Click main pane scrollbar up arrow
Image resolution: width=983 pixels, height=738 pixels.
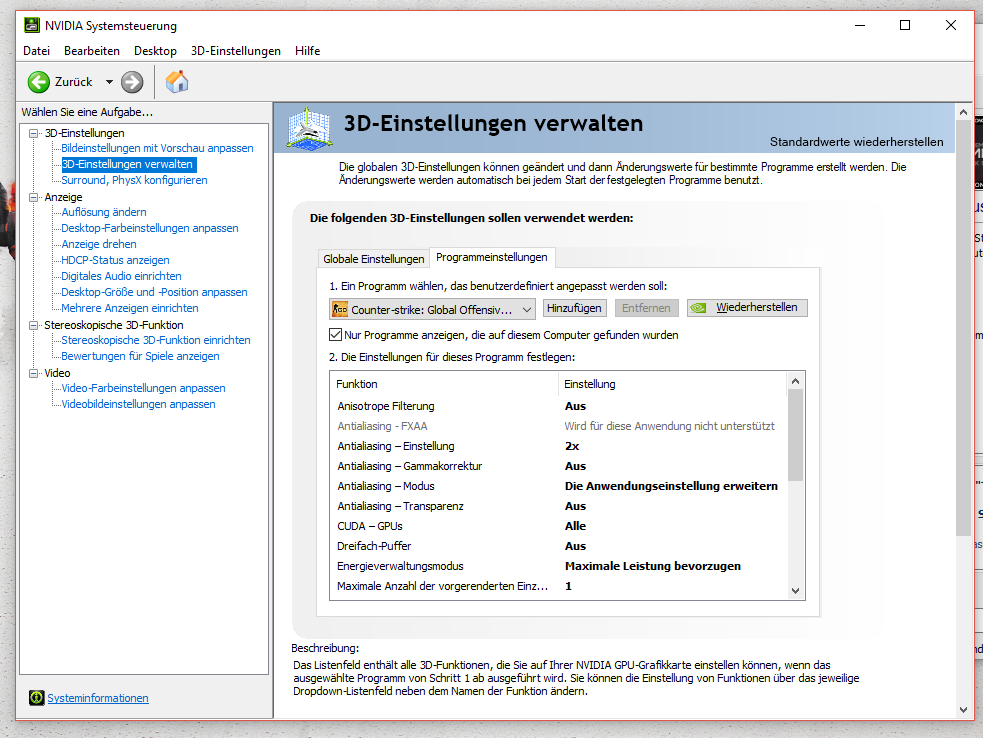tap(964, 112)
